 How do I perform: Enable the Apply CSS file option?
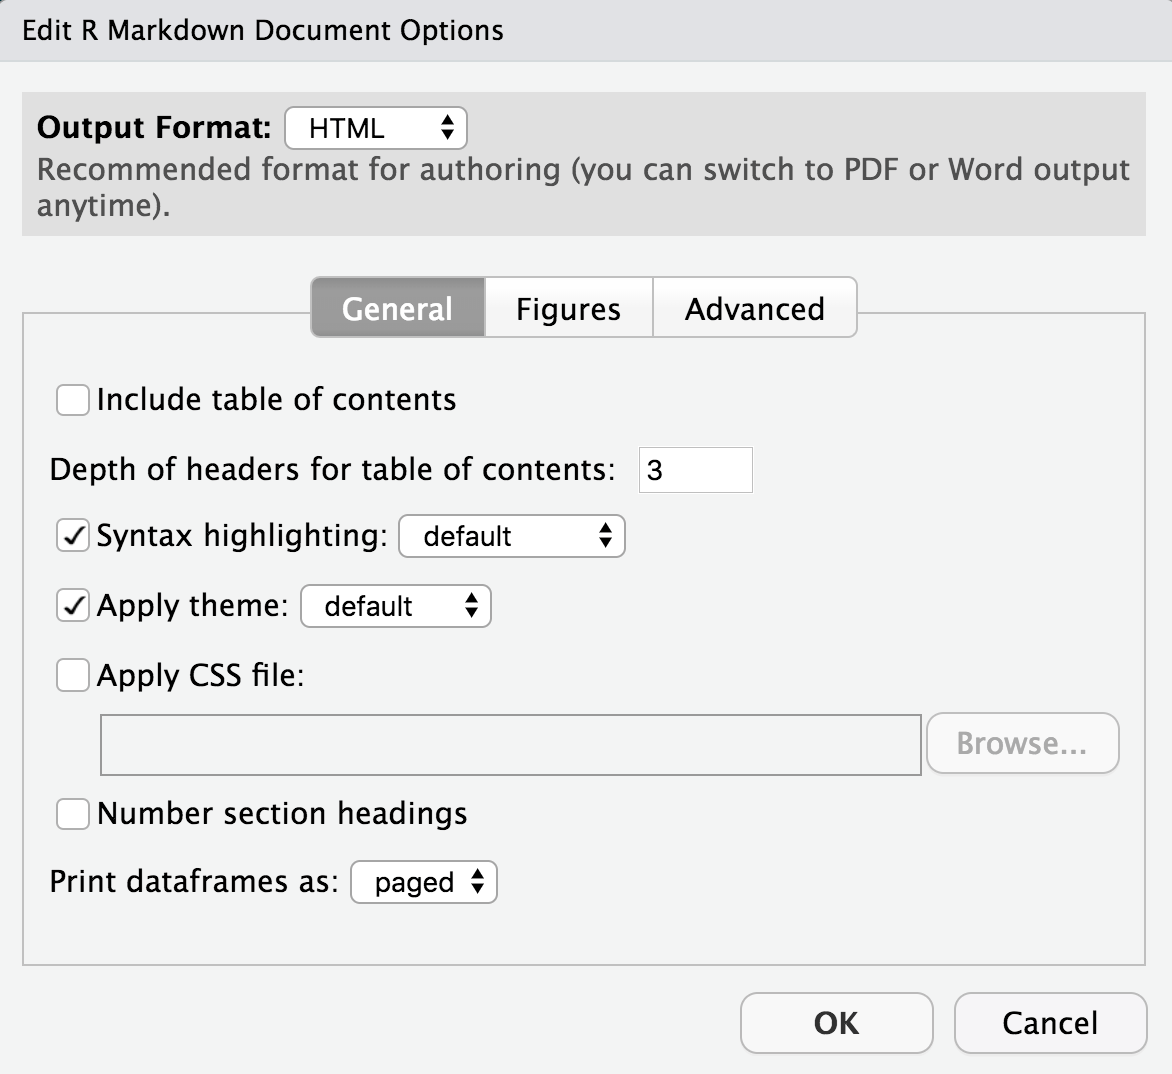71,675
